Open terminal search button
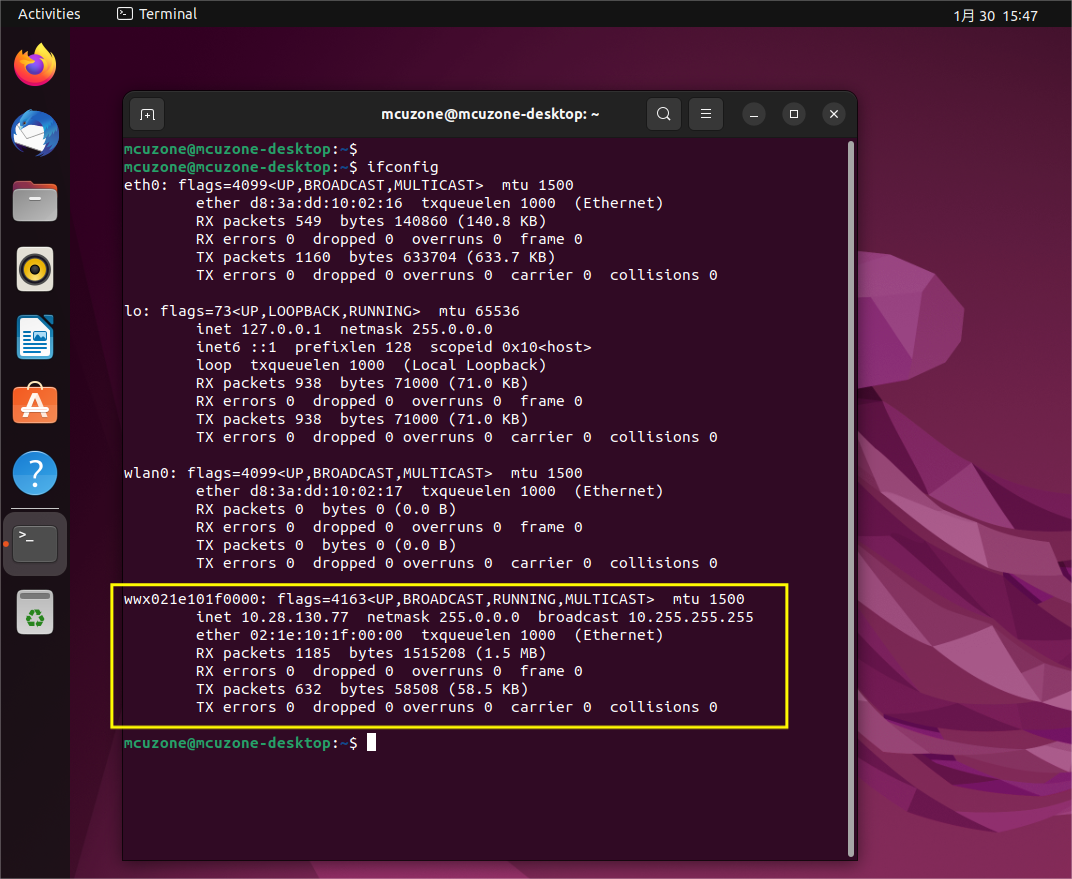Screen dimensions: 1072x879 (x=663, y=114)
